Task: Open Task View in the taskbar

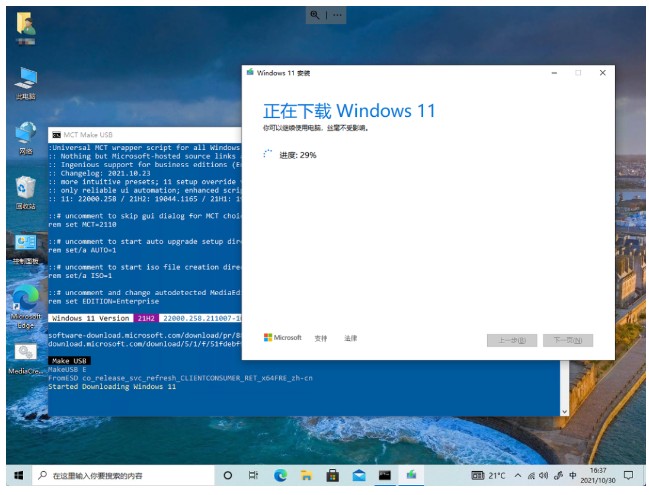Action: (254, 475)
